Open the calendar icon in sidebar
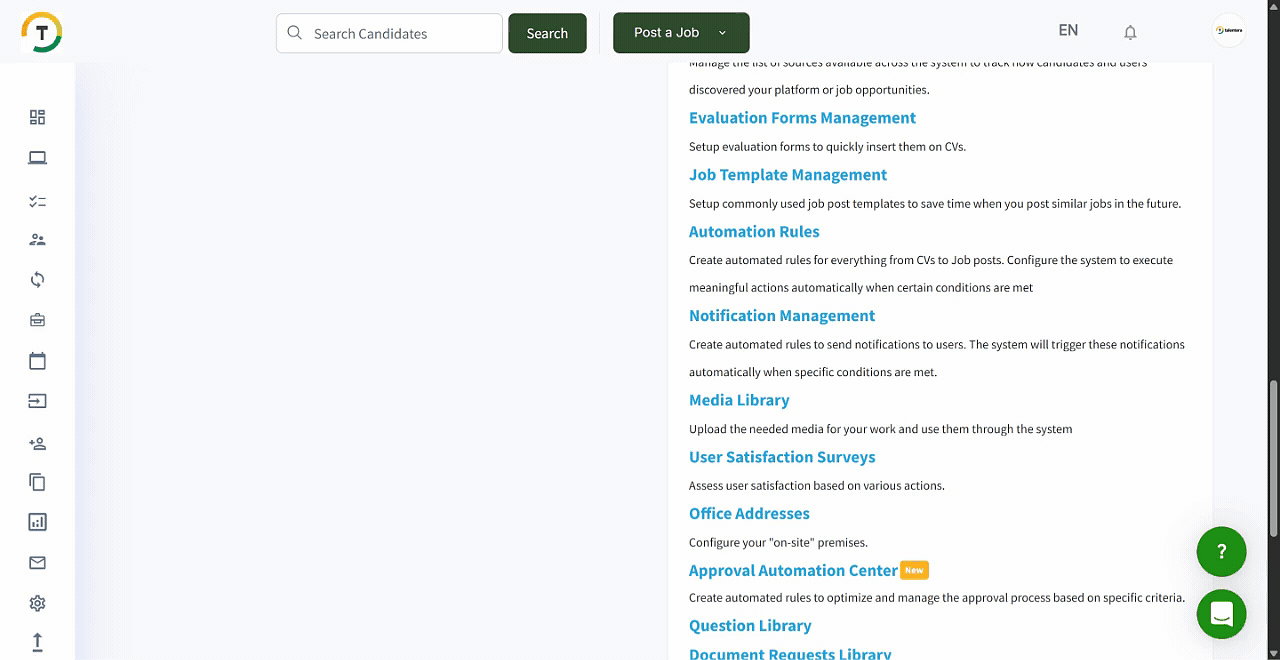The image size is (1280, 660). (x=37, y=360)
